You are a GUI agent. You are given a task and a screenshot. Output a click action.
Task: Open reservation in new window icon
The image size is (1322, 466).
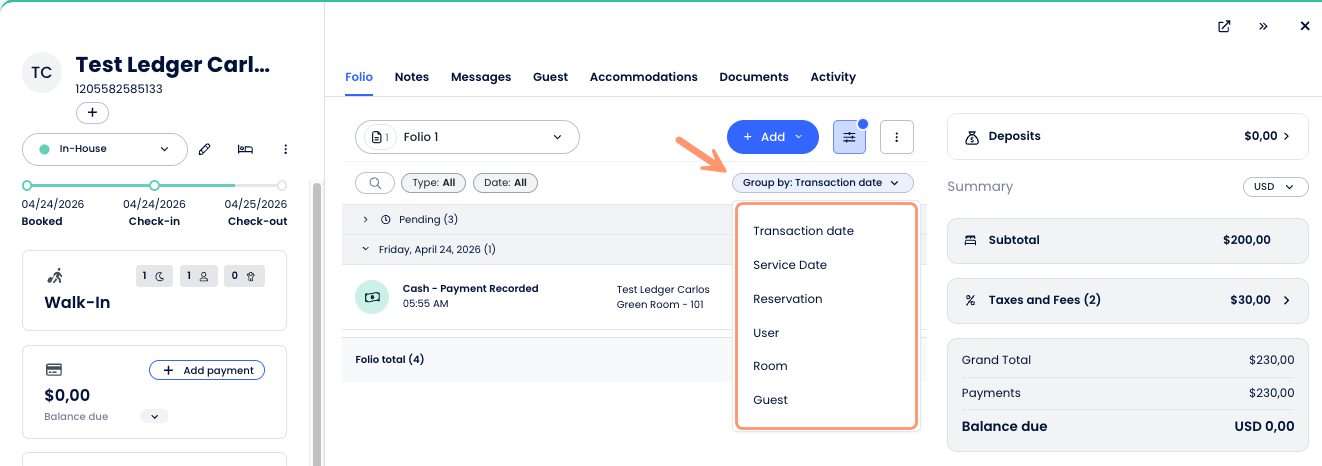[1224, 27]
